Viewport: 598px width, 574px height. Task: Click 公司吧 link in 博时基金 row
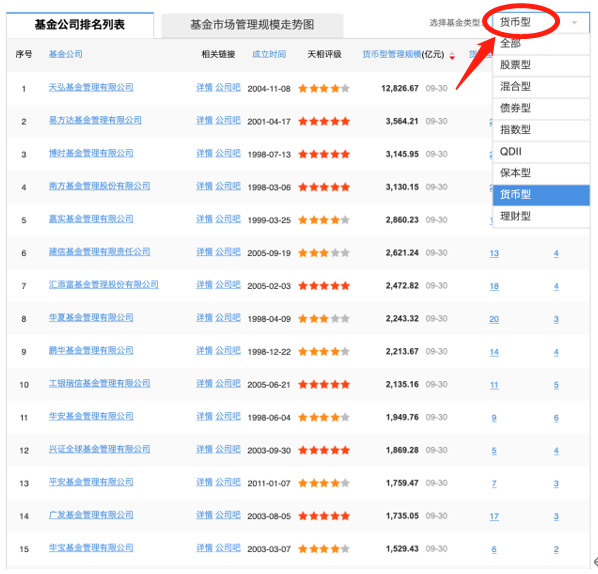228,153
